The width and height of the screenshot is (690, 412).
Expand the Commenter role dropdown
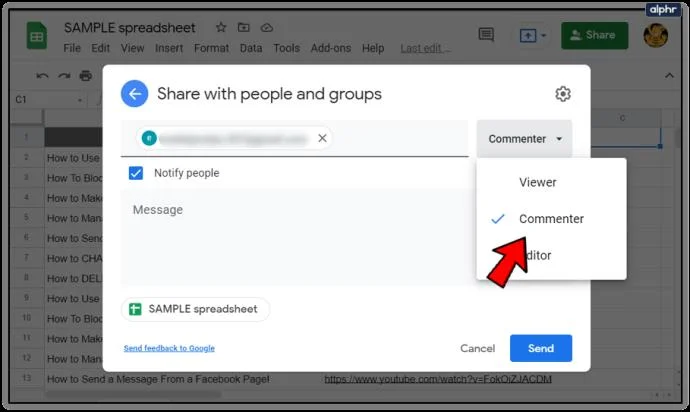pyautogui.click(x=525, y=139)
